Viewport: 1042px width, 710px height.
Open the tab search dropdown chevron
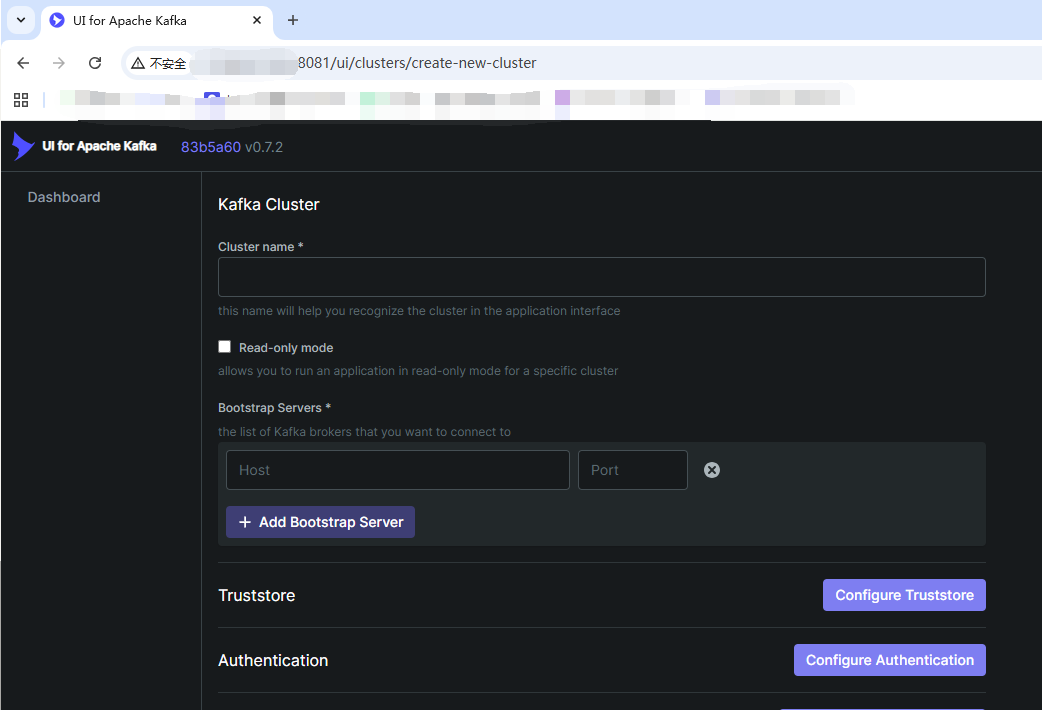coord(21,20)
